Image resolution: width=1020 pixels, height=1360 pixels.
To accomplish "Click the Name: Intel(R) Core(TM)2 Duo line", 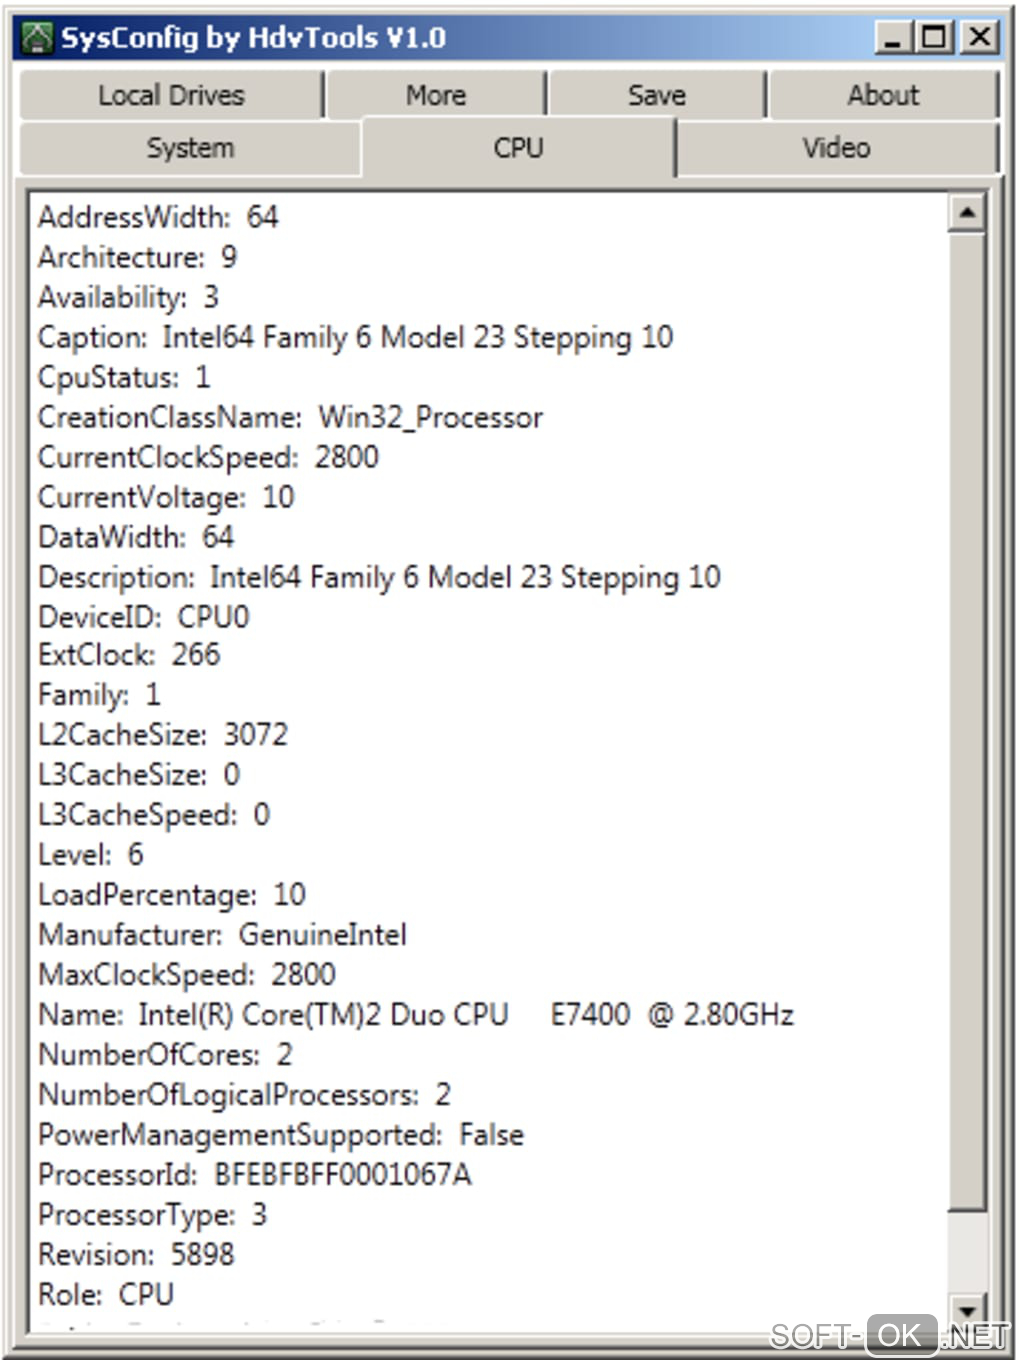I will tap(416, 1014).
